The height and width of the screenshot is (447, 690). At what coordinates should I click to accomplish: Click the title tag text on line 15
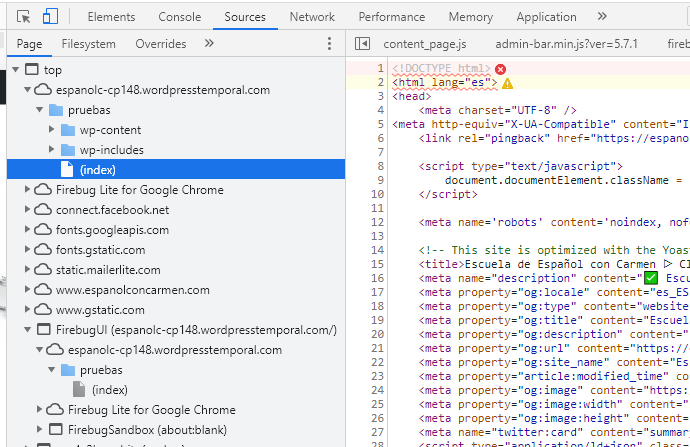pos(441,264)
